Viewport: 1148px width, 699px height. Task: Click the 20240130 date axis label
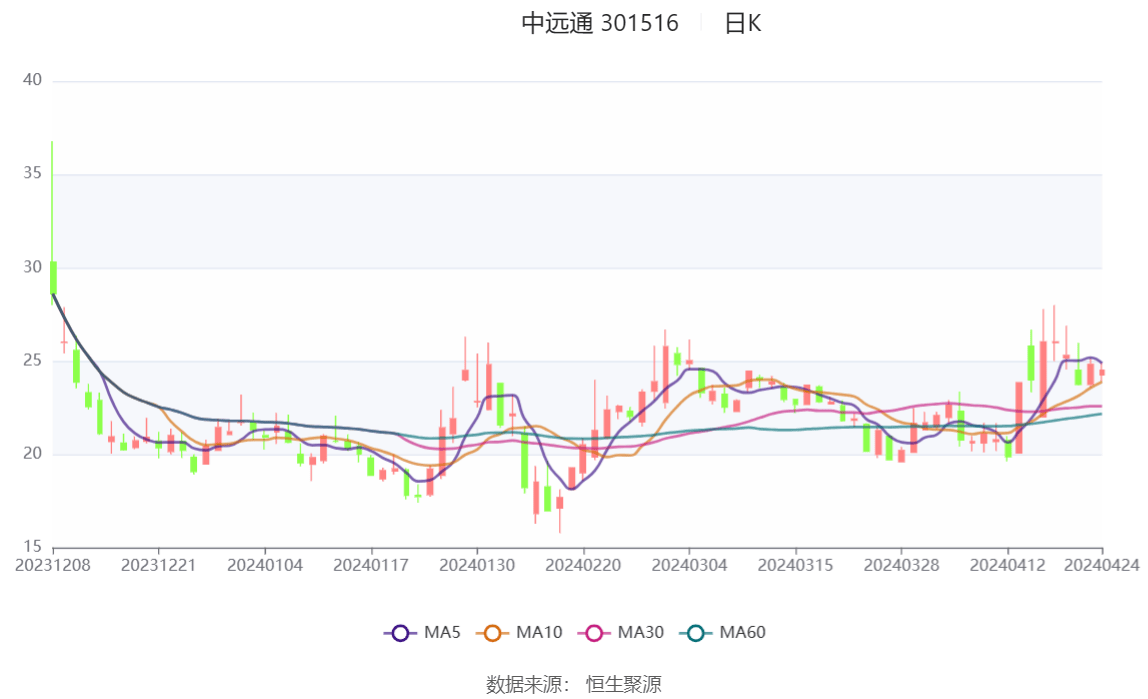tap(477, 565)
